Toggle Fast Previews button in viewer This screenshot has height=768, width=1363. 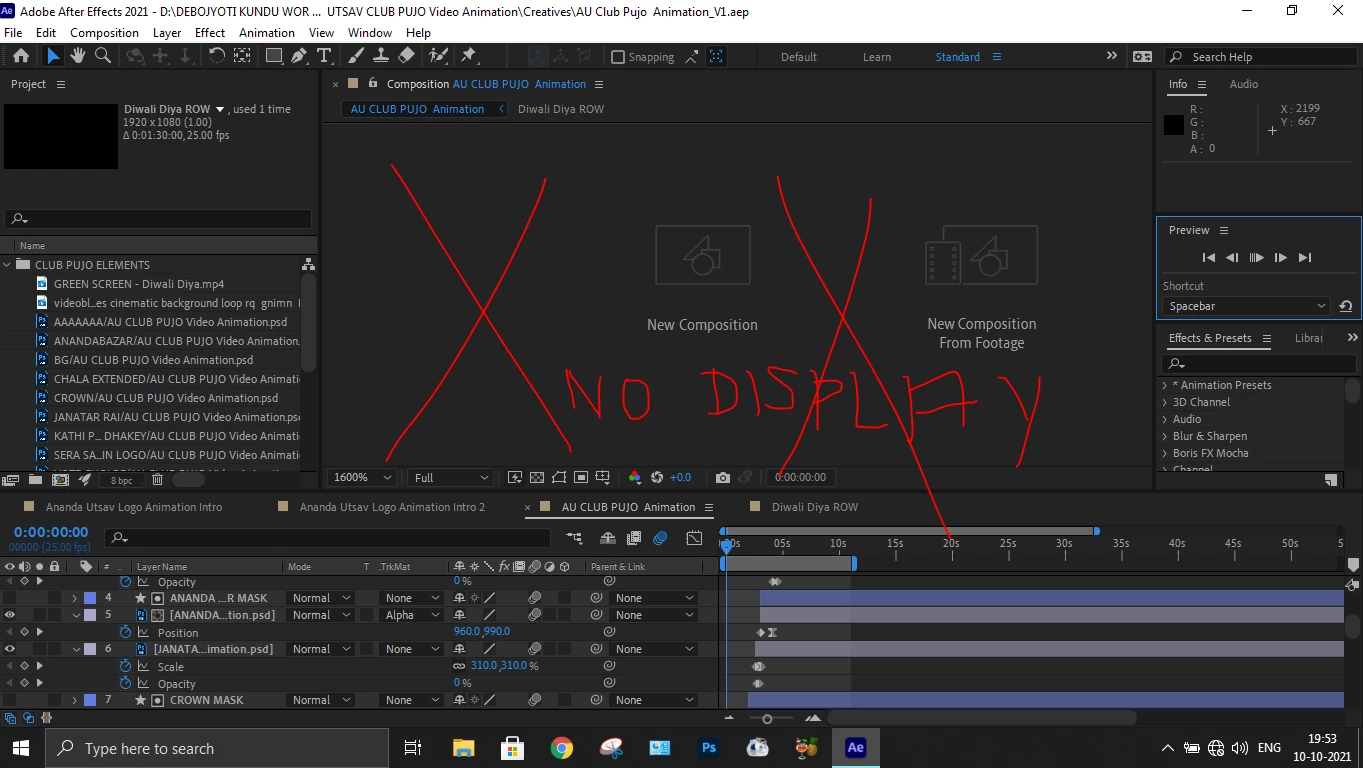click(515, 478)
